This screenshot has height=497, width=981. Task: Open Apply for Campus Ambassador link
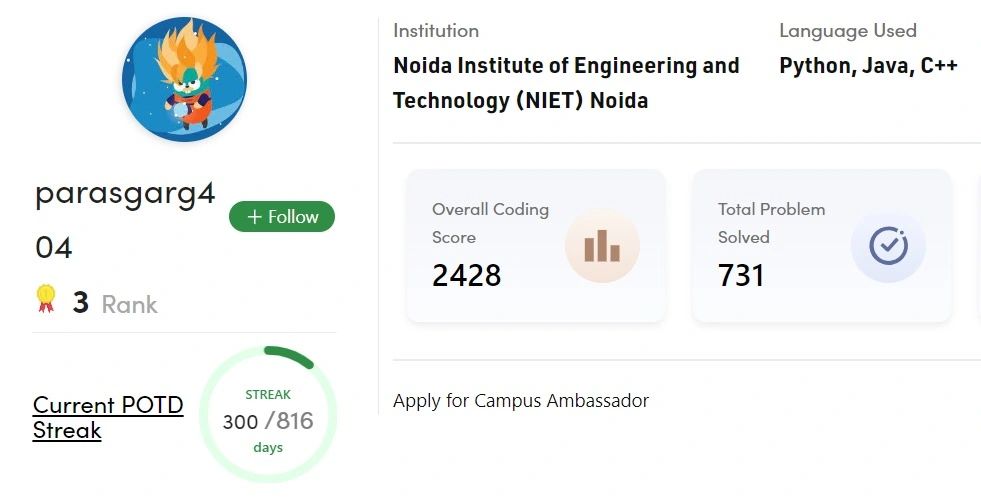coord(521,401)
